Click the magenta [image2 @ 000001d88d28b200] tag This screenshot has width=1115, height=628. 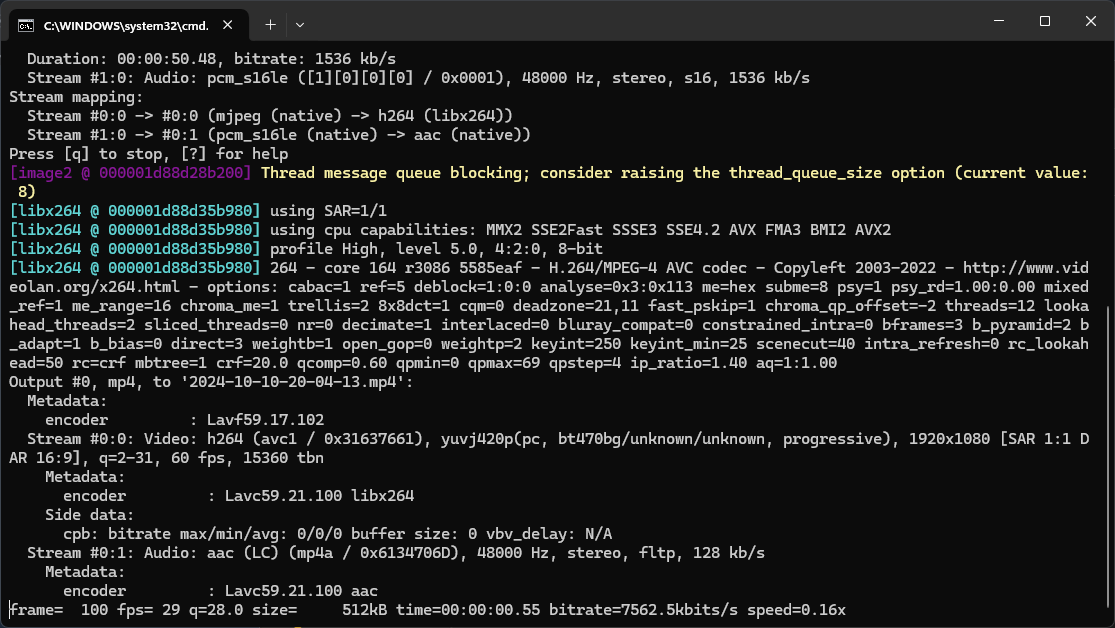[x=131, y=173]
